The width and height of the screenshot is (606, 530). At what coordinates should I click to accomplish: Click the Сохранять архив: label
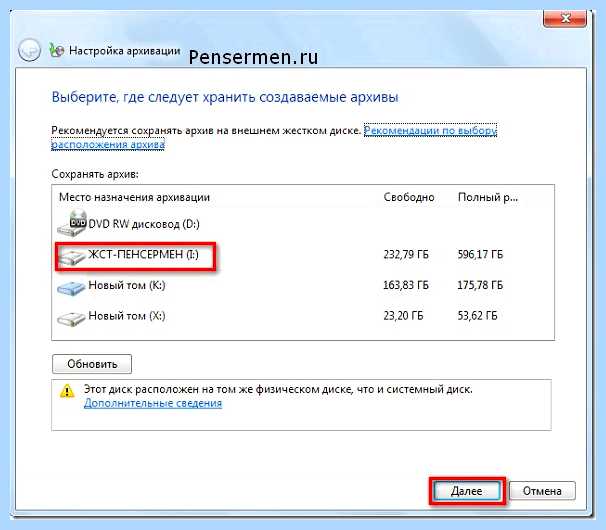(x=95, y=174)
